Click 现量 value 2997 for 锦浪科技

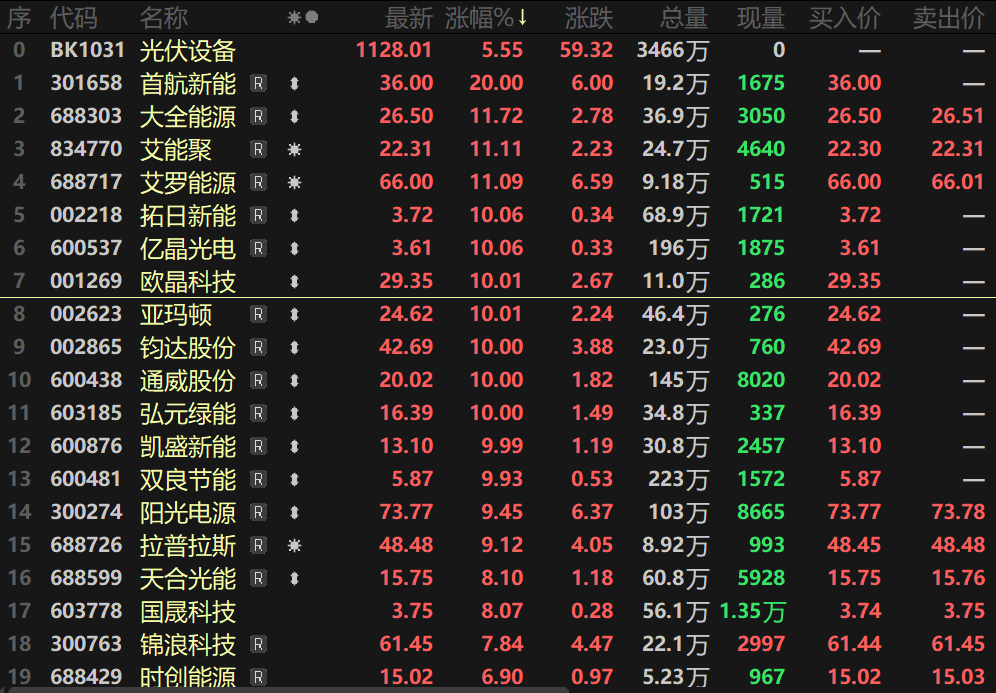coord(761,645)
